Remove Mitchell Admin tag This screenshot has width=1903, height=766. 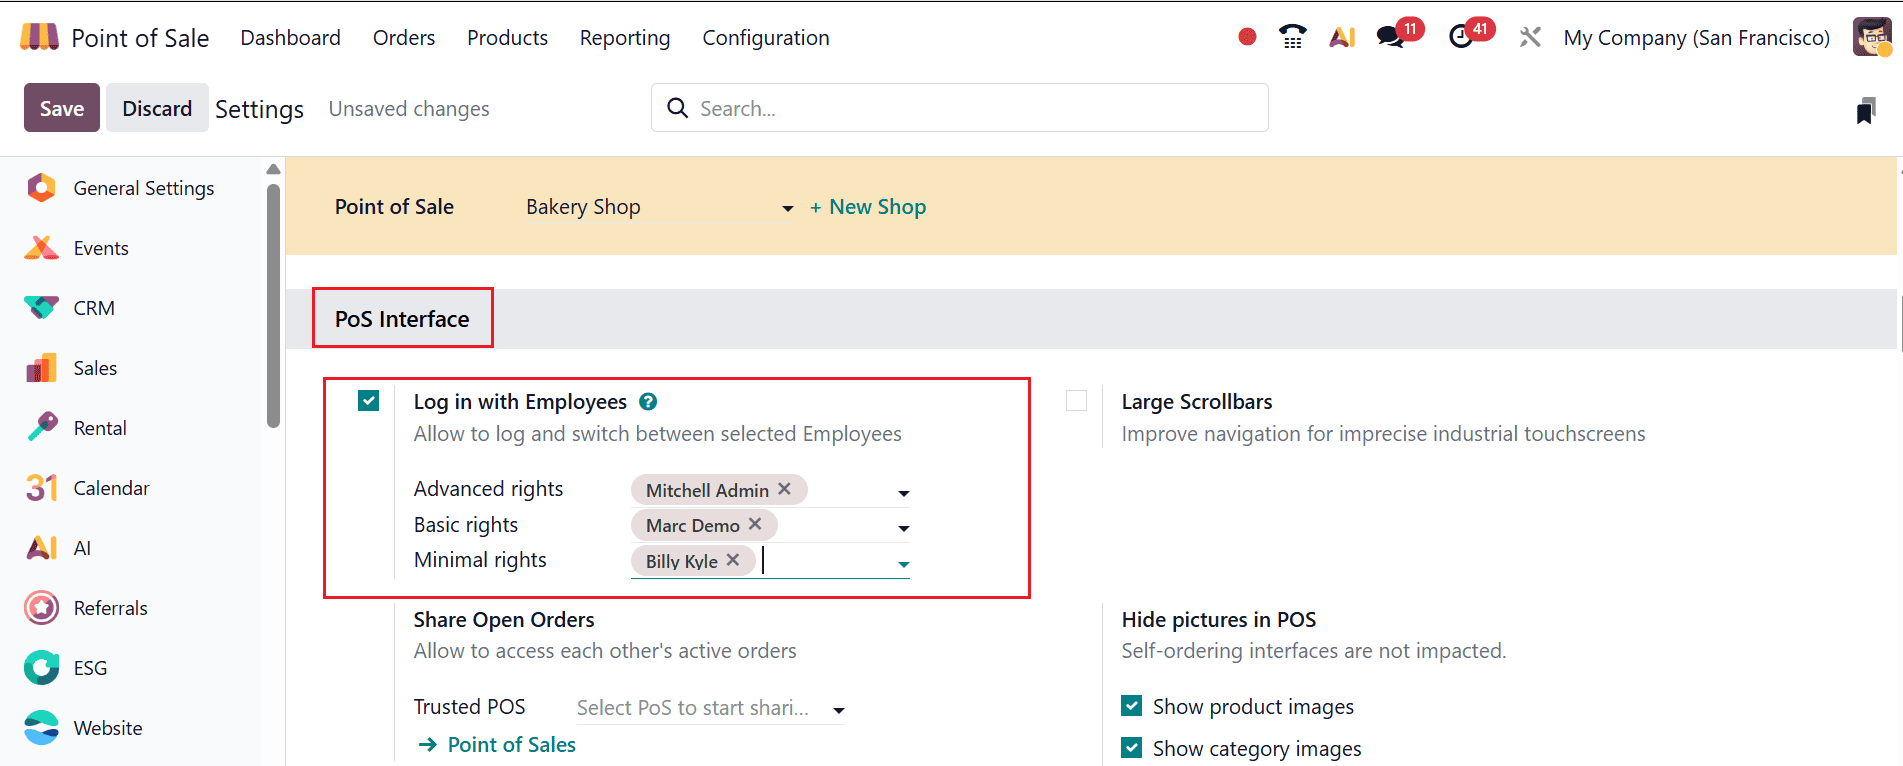pos(785,489)
